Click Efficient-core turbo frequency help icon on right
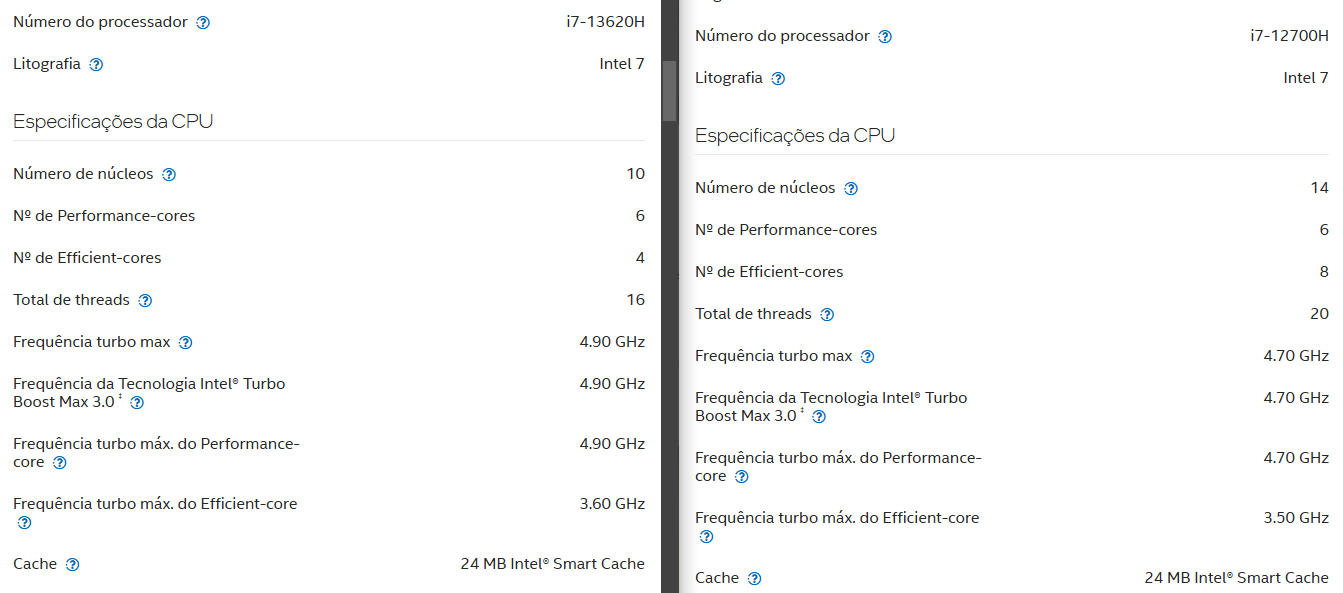This screenshot has height=593, width=1343. click(x=706, y=537)
